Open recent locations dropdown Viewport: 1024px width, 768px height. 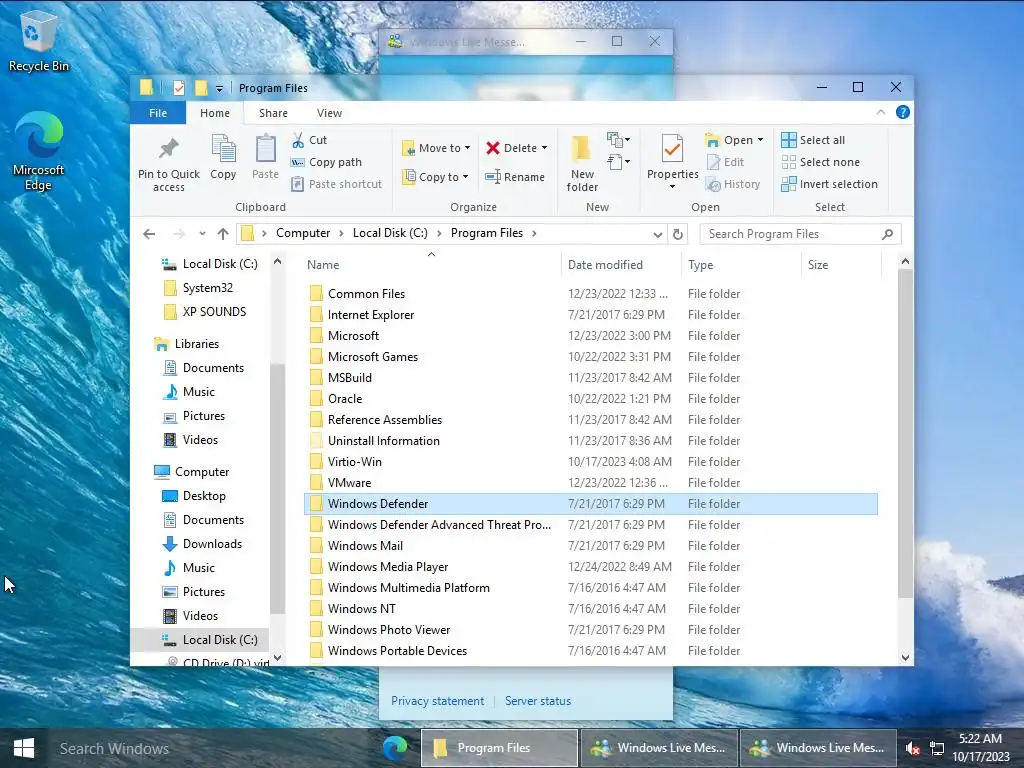pyautogui.click(x=202, y=234)
